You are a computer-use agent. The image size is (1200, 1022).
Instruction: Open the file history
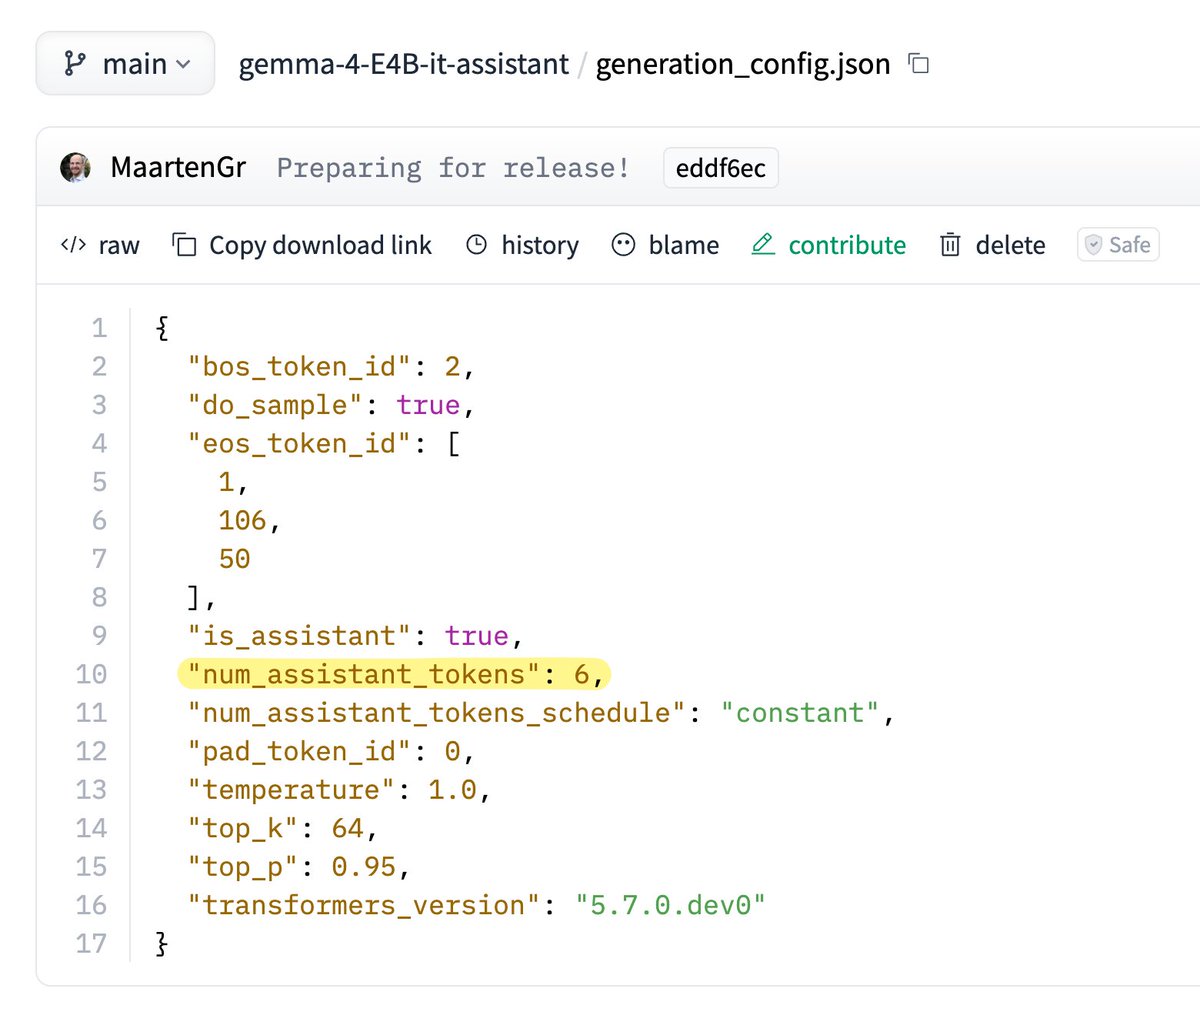[x=522, y=245]
